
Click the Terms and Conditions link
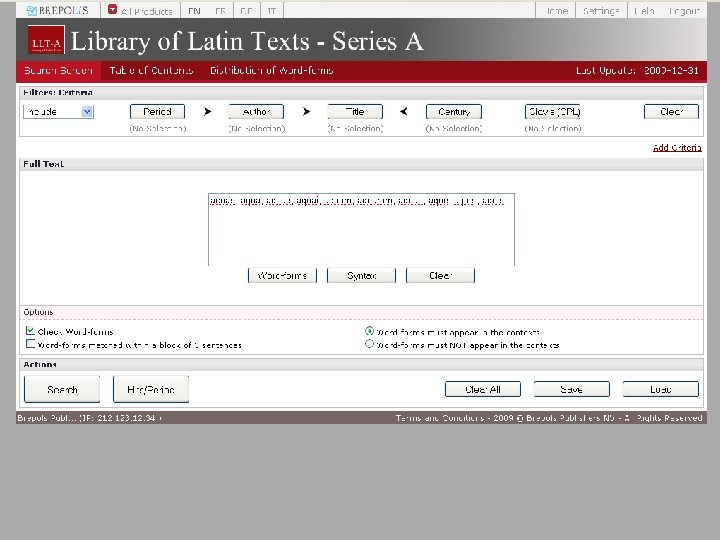click(x=440, y=418)
